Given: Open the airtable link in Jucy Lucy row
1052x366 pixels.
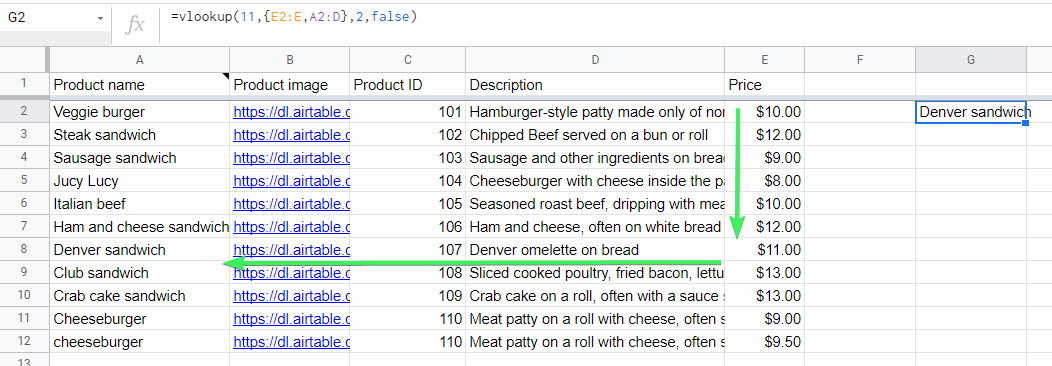Looking at the screenshot, I should (291, 180).
